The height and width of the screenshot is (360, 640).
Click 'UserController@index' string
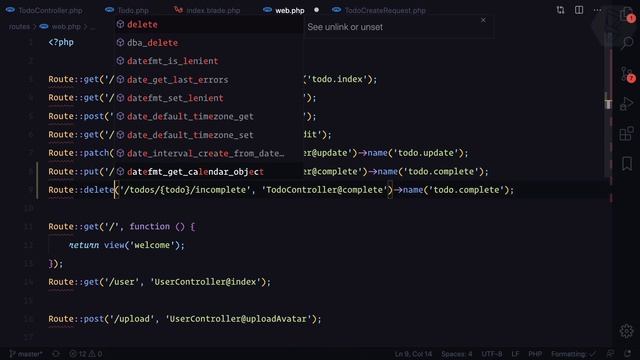205,282
